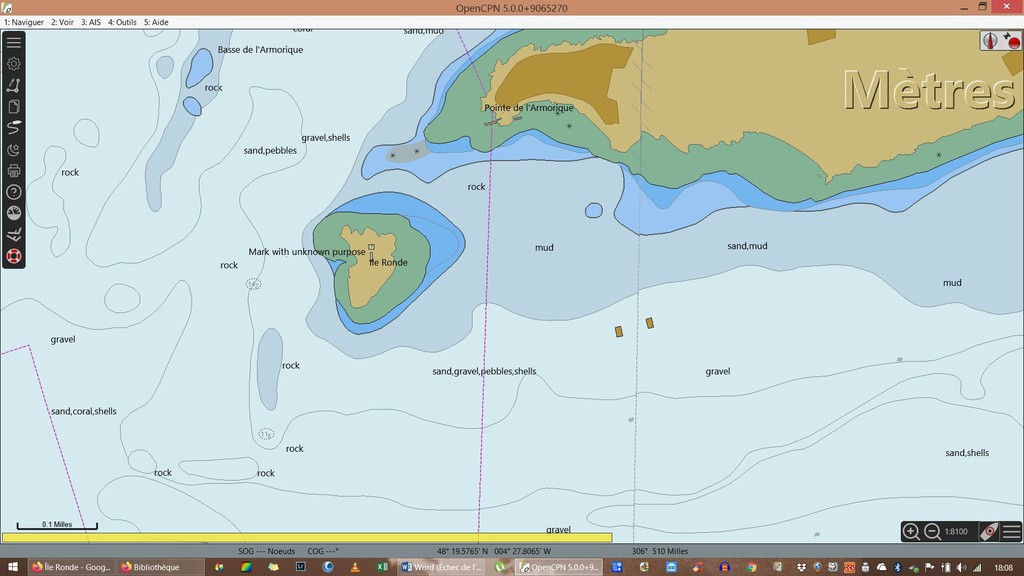Click the plugin icon below the dashboard gauge
Viewport: 1024px width, 576px height.
click(x=14, y=235)
